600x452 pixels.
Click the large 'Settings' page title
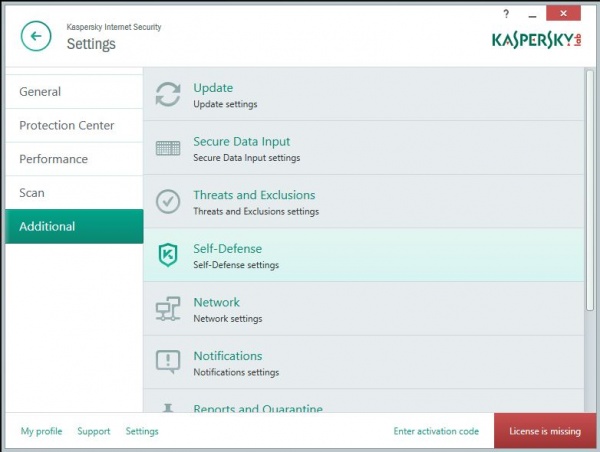coord(91,44)
